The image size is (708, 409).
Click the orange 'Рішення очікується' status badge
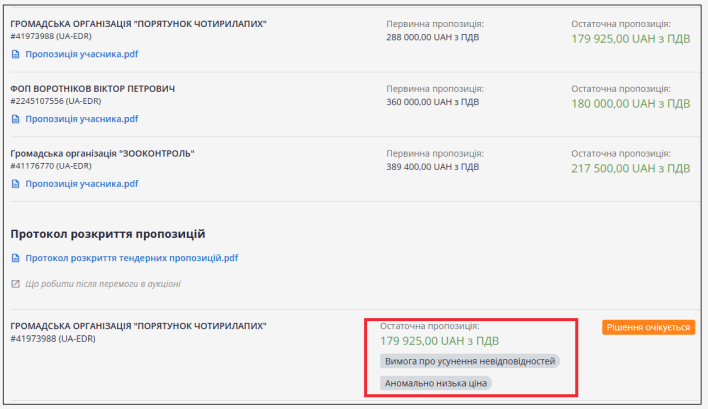tap(648, 327)
